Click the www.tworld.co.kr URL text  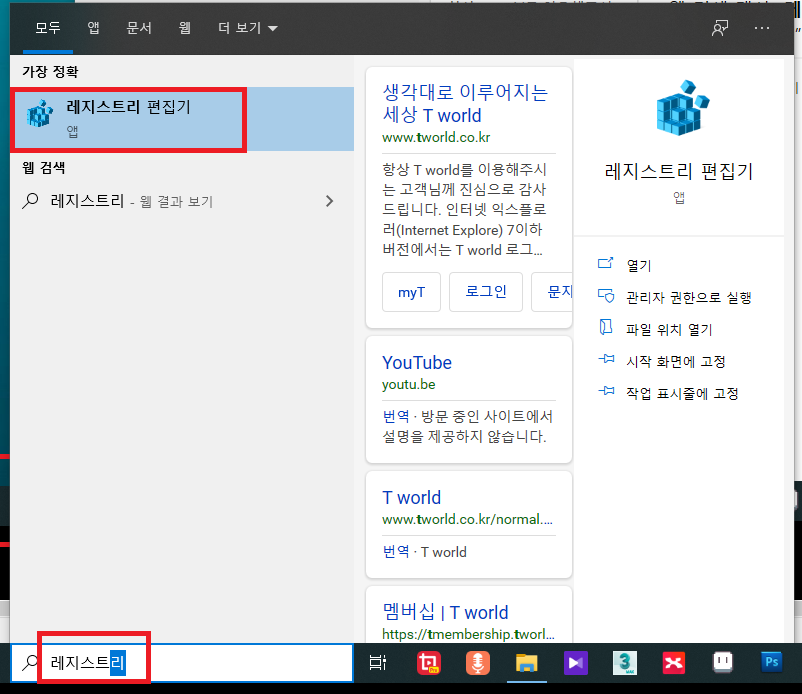pos(436,138)
